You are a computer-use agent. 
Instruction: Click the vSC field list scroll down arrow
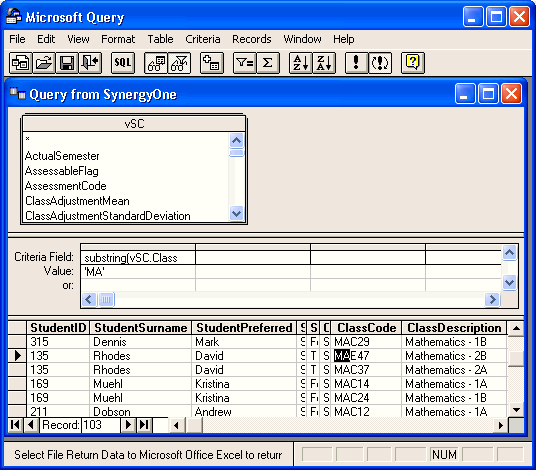point(237,214)
